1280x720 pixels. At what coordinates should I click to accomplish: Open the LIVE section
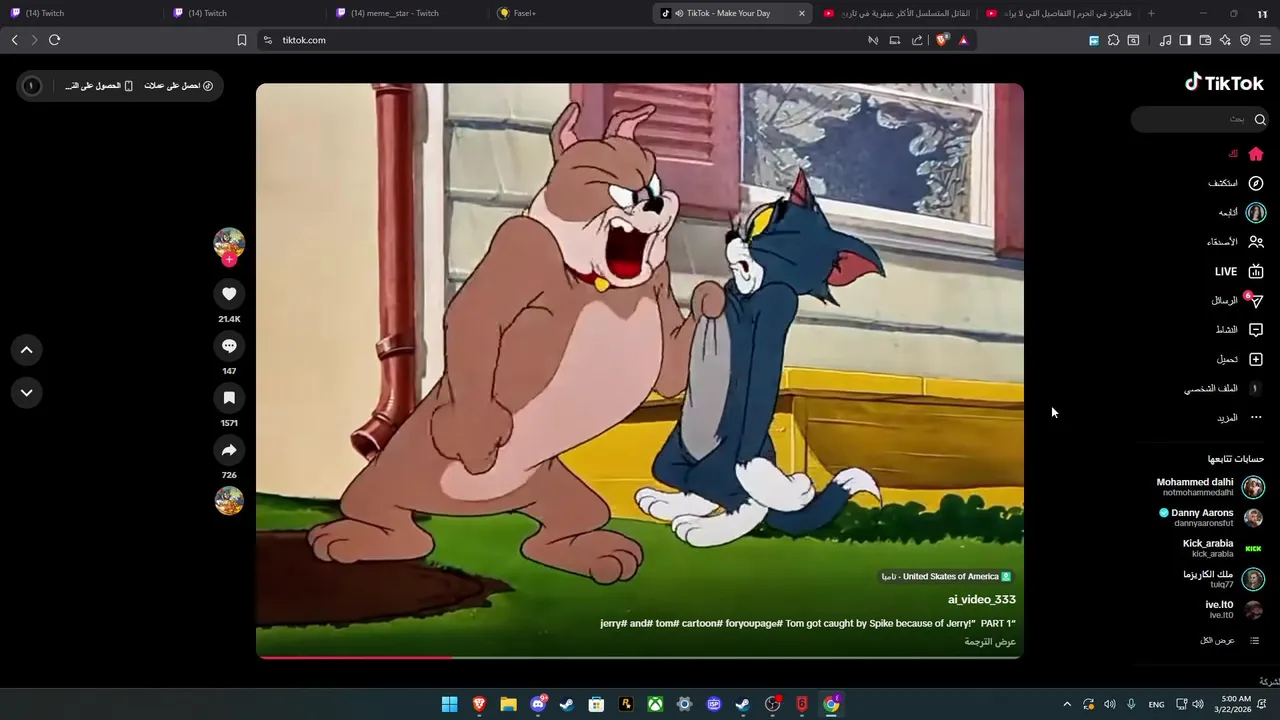point(1239,271)
